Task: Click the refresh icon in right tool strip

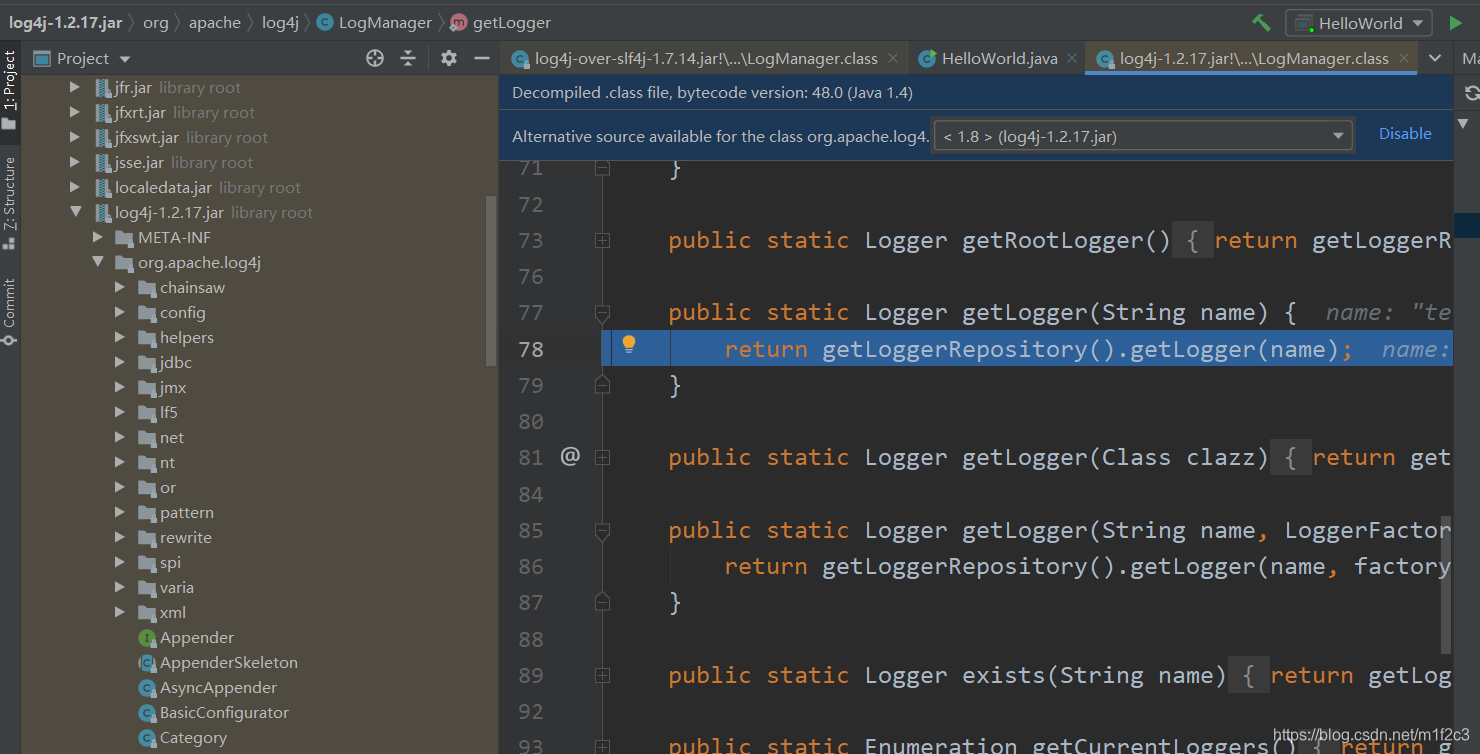Action: click(x=1471, y=93)
